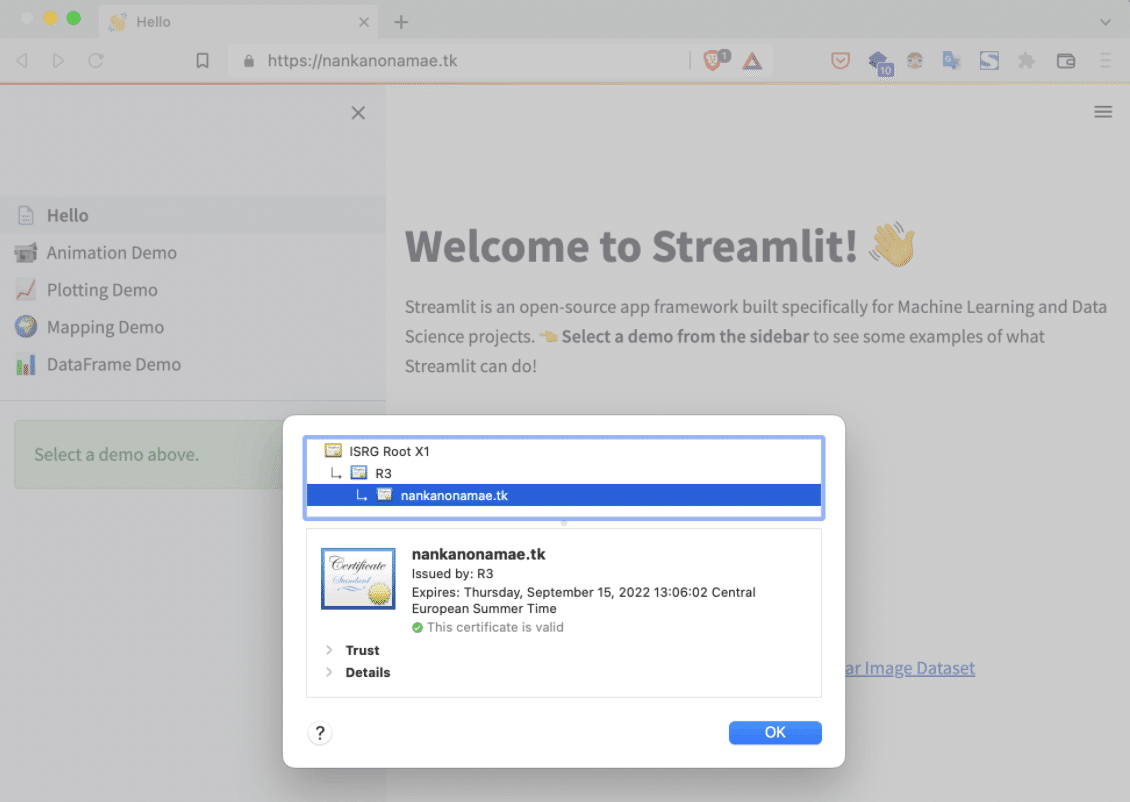The height and width of the screenshot is (802, 1130).
Task: Open Animation Demo in sidebar
Action: tap(192, 253)
